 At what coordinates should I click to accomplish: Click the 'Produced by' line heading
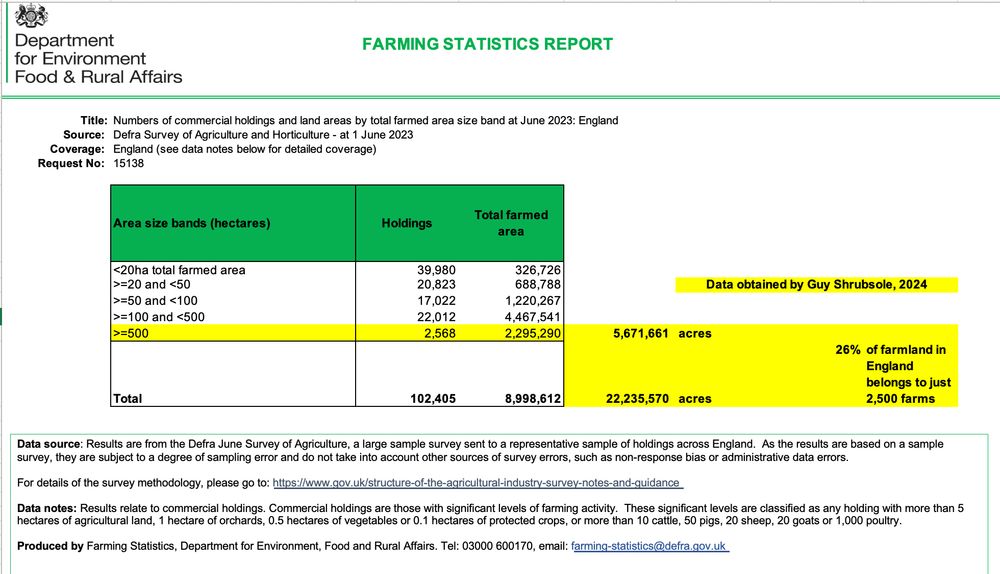[x=50, y=546]
